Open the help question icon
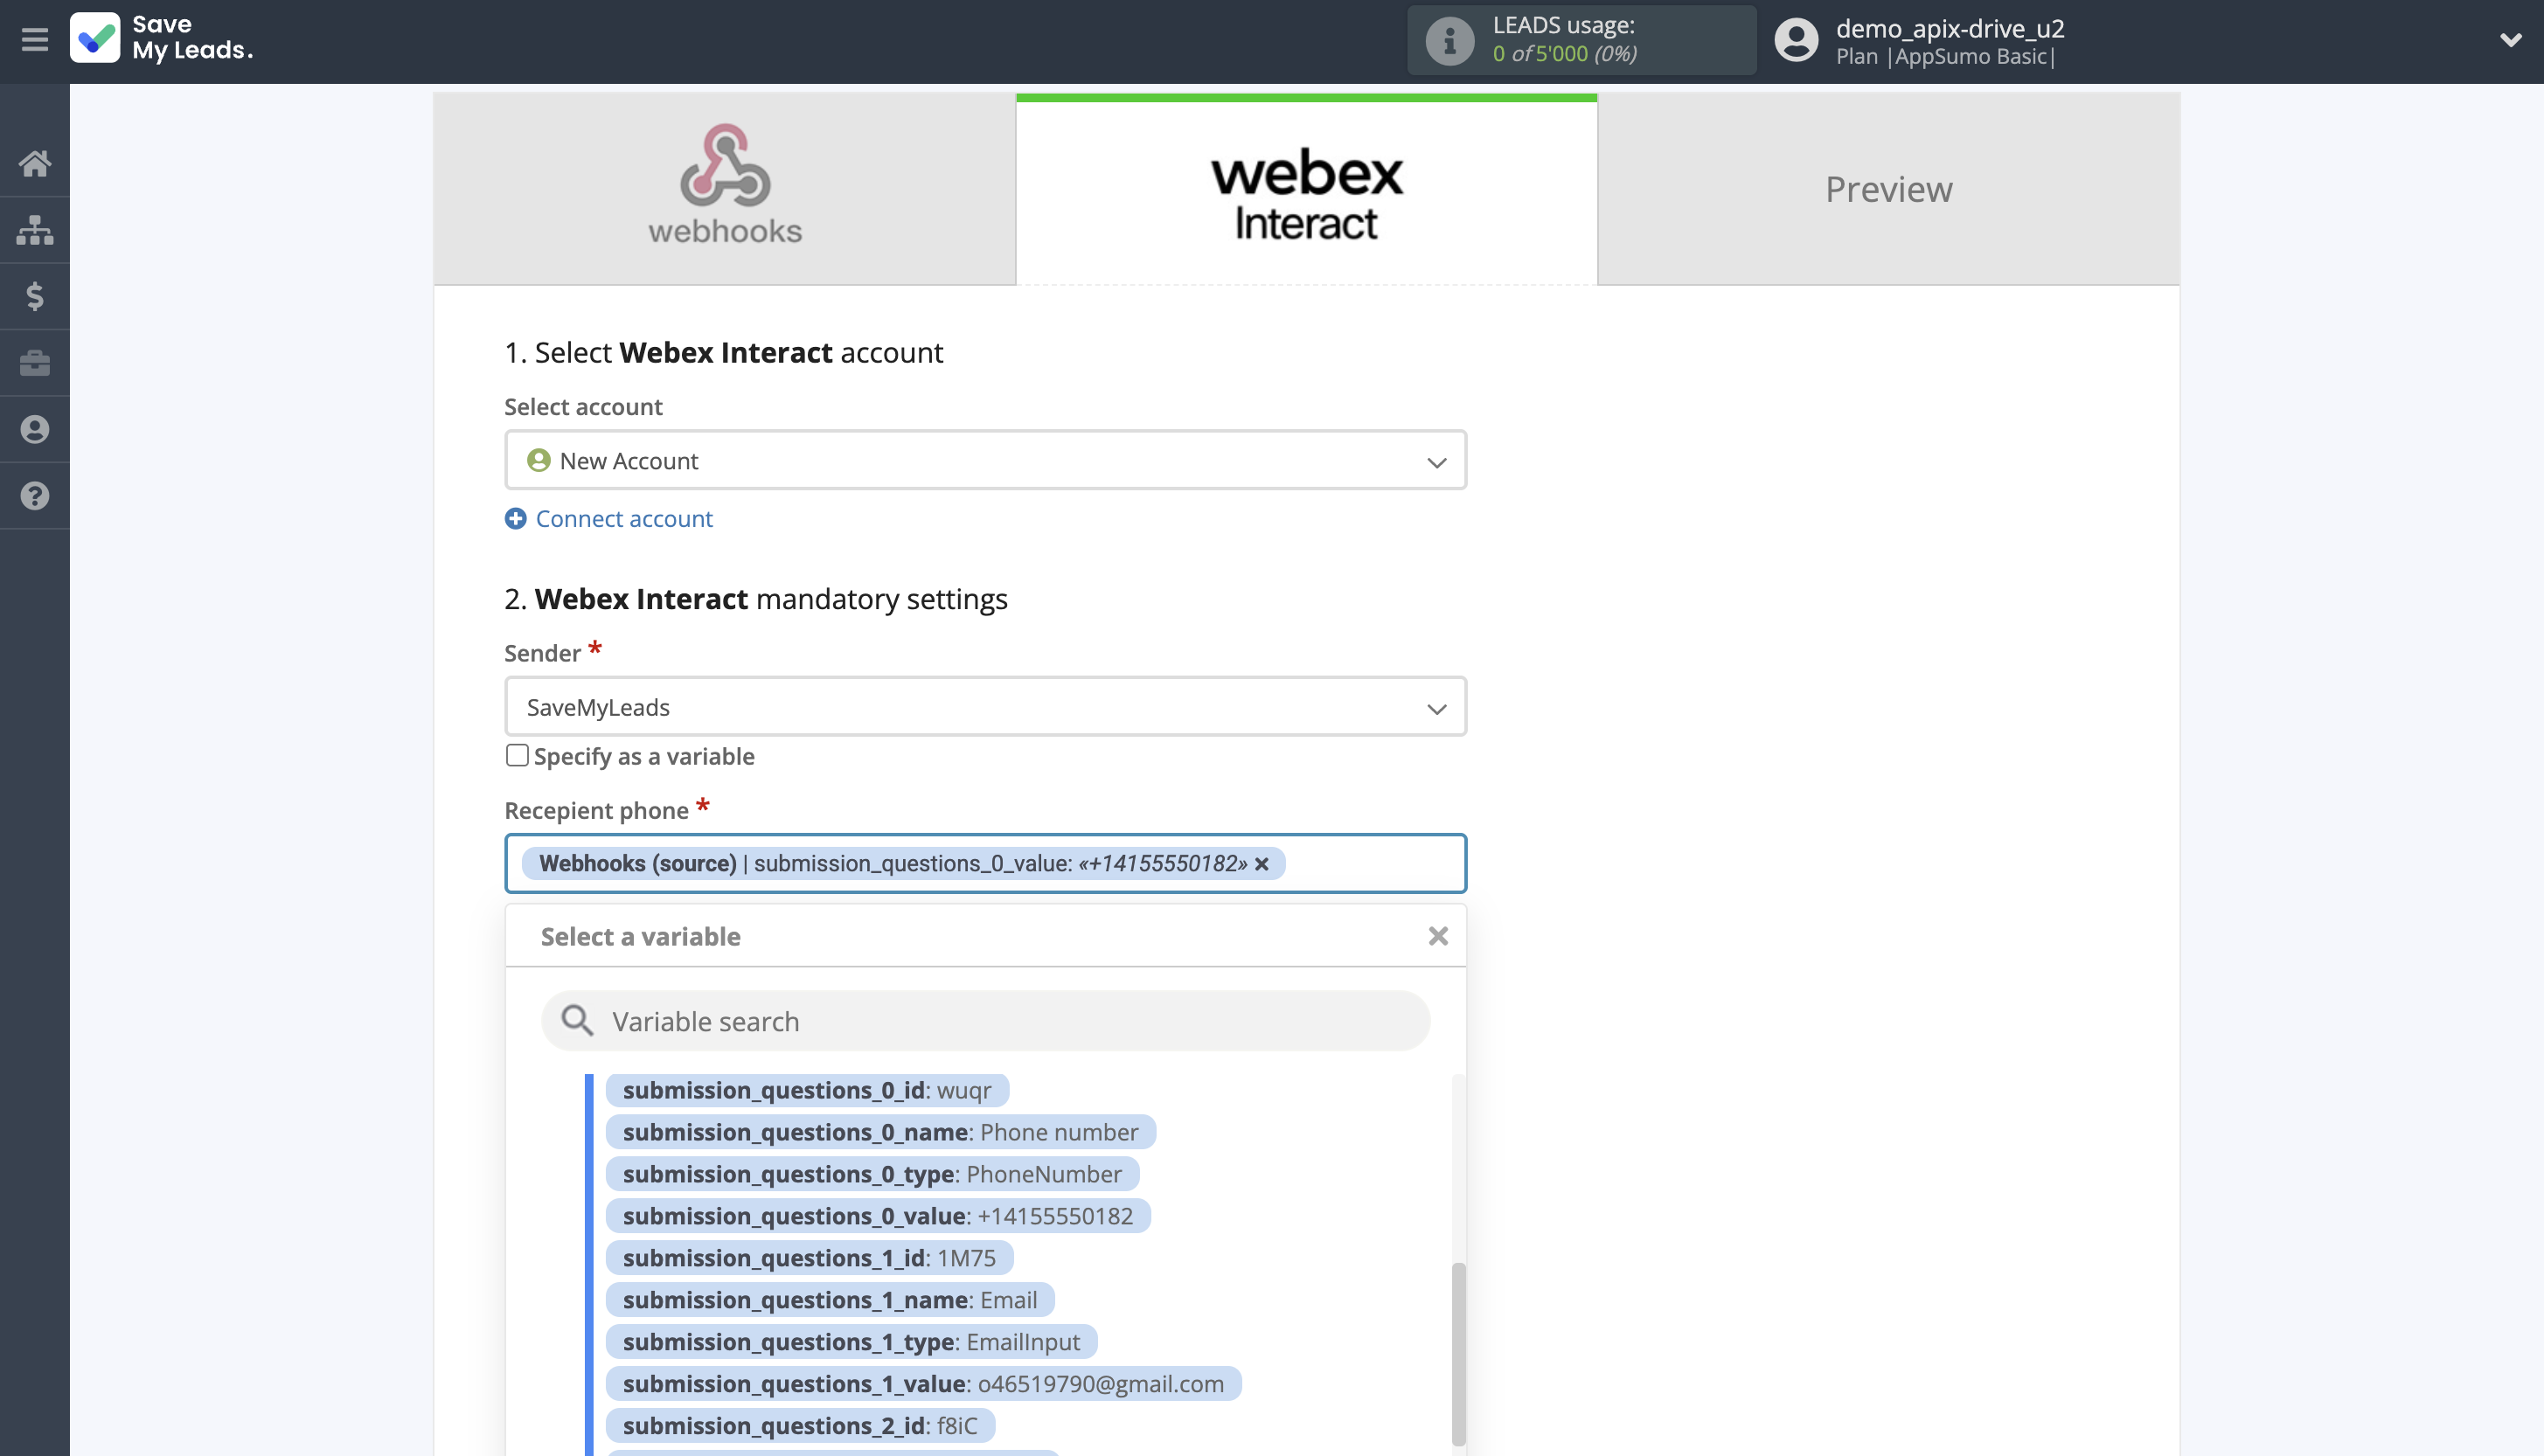The image size is (2544, 1456). point(35,496)
